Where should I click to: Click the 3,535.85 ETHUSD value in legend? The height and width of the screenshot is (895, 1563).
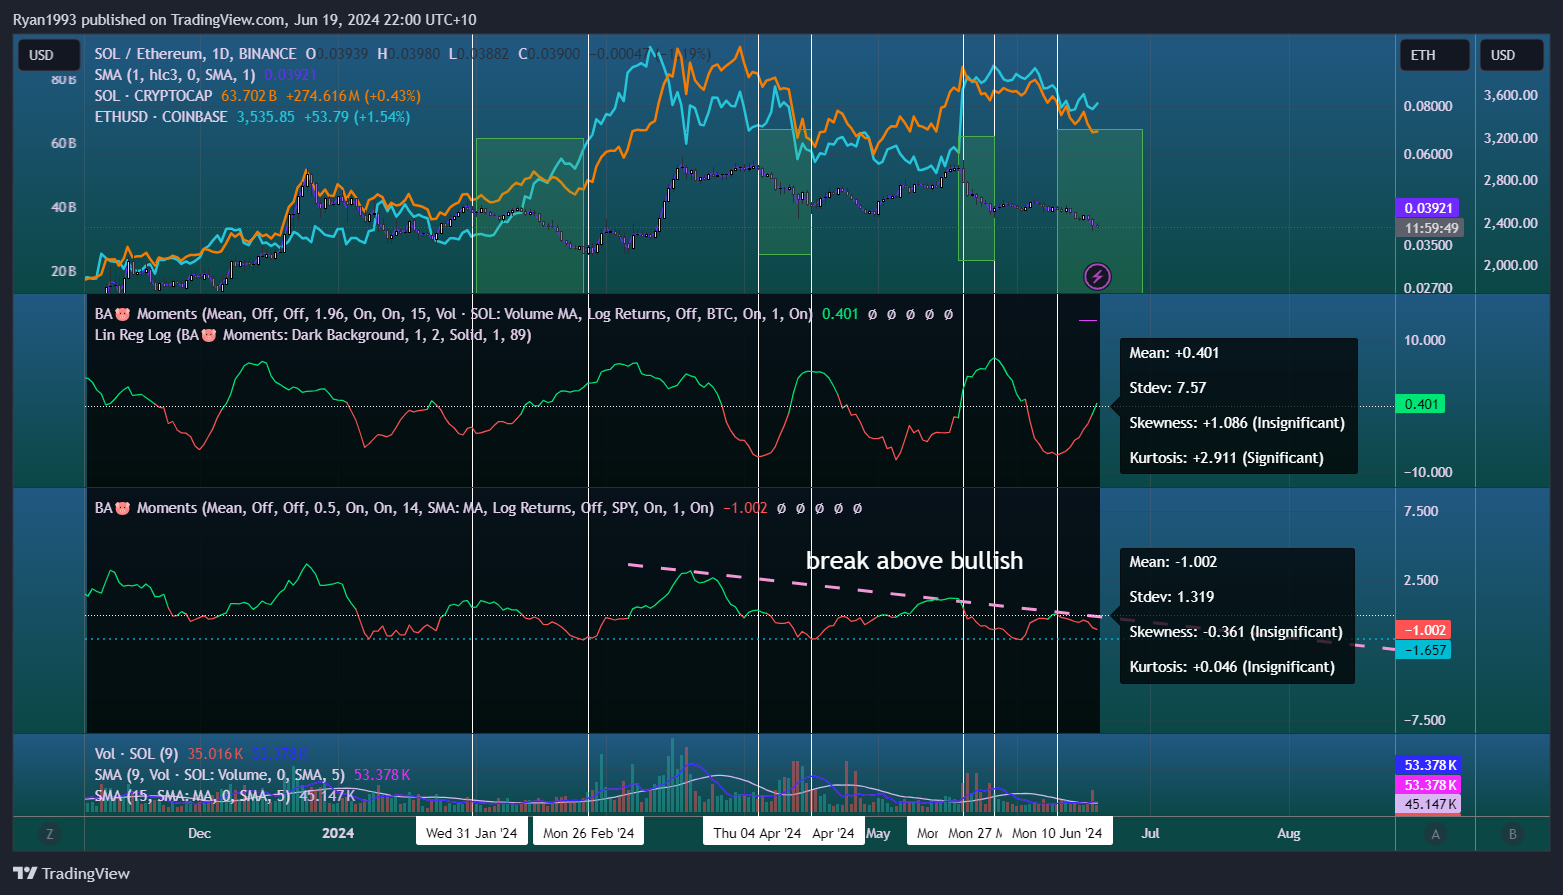pos(266,117)
